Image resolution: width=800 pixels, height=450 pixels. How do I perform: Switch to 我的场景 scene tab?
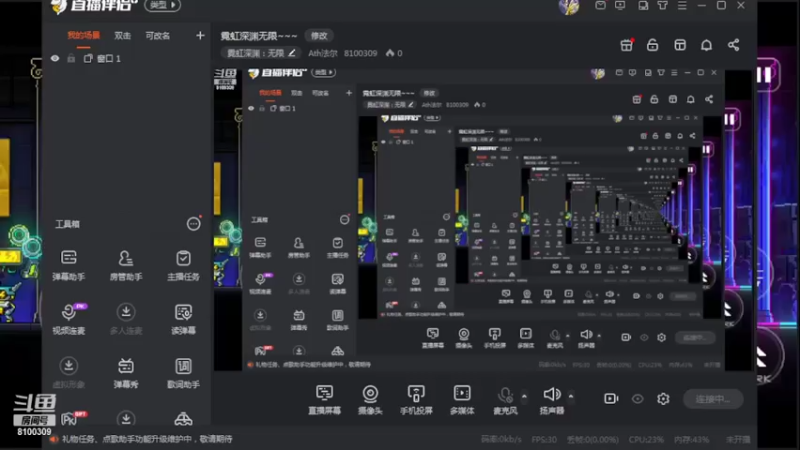tap(84, 35)
